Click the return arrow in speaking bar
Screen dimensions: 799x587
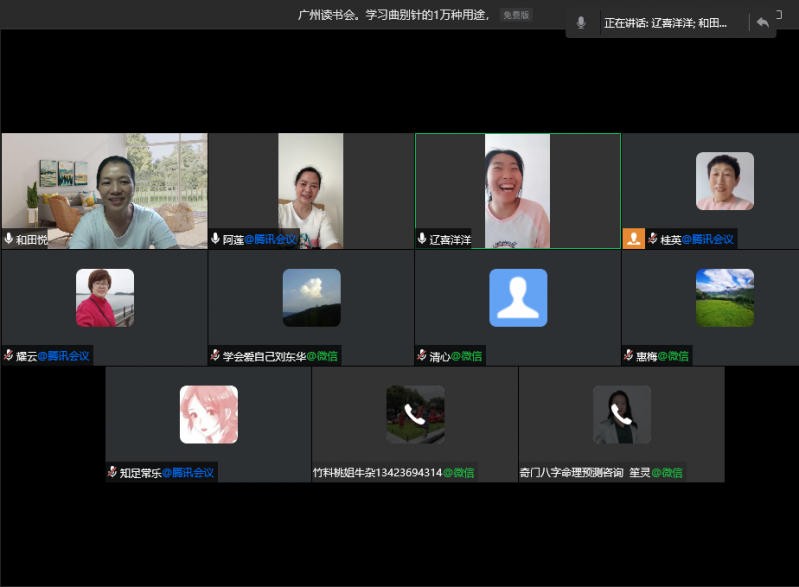pyautogui.click(x=762, y=22)
